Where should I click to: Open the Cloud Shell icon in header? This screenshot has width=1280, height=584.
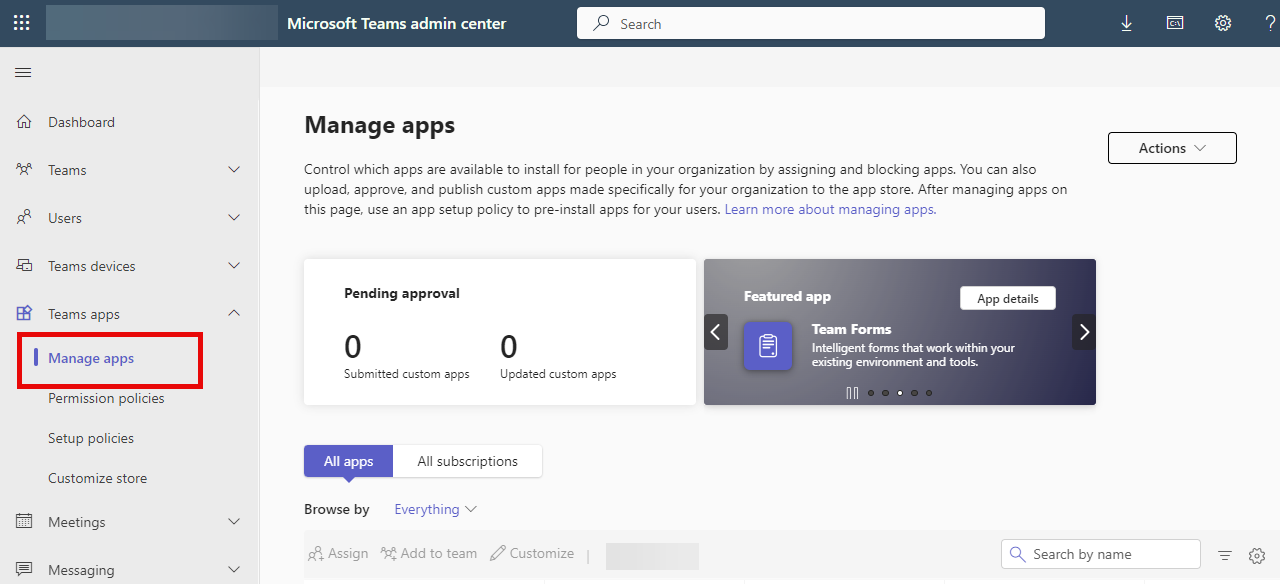point(1175,23)
